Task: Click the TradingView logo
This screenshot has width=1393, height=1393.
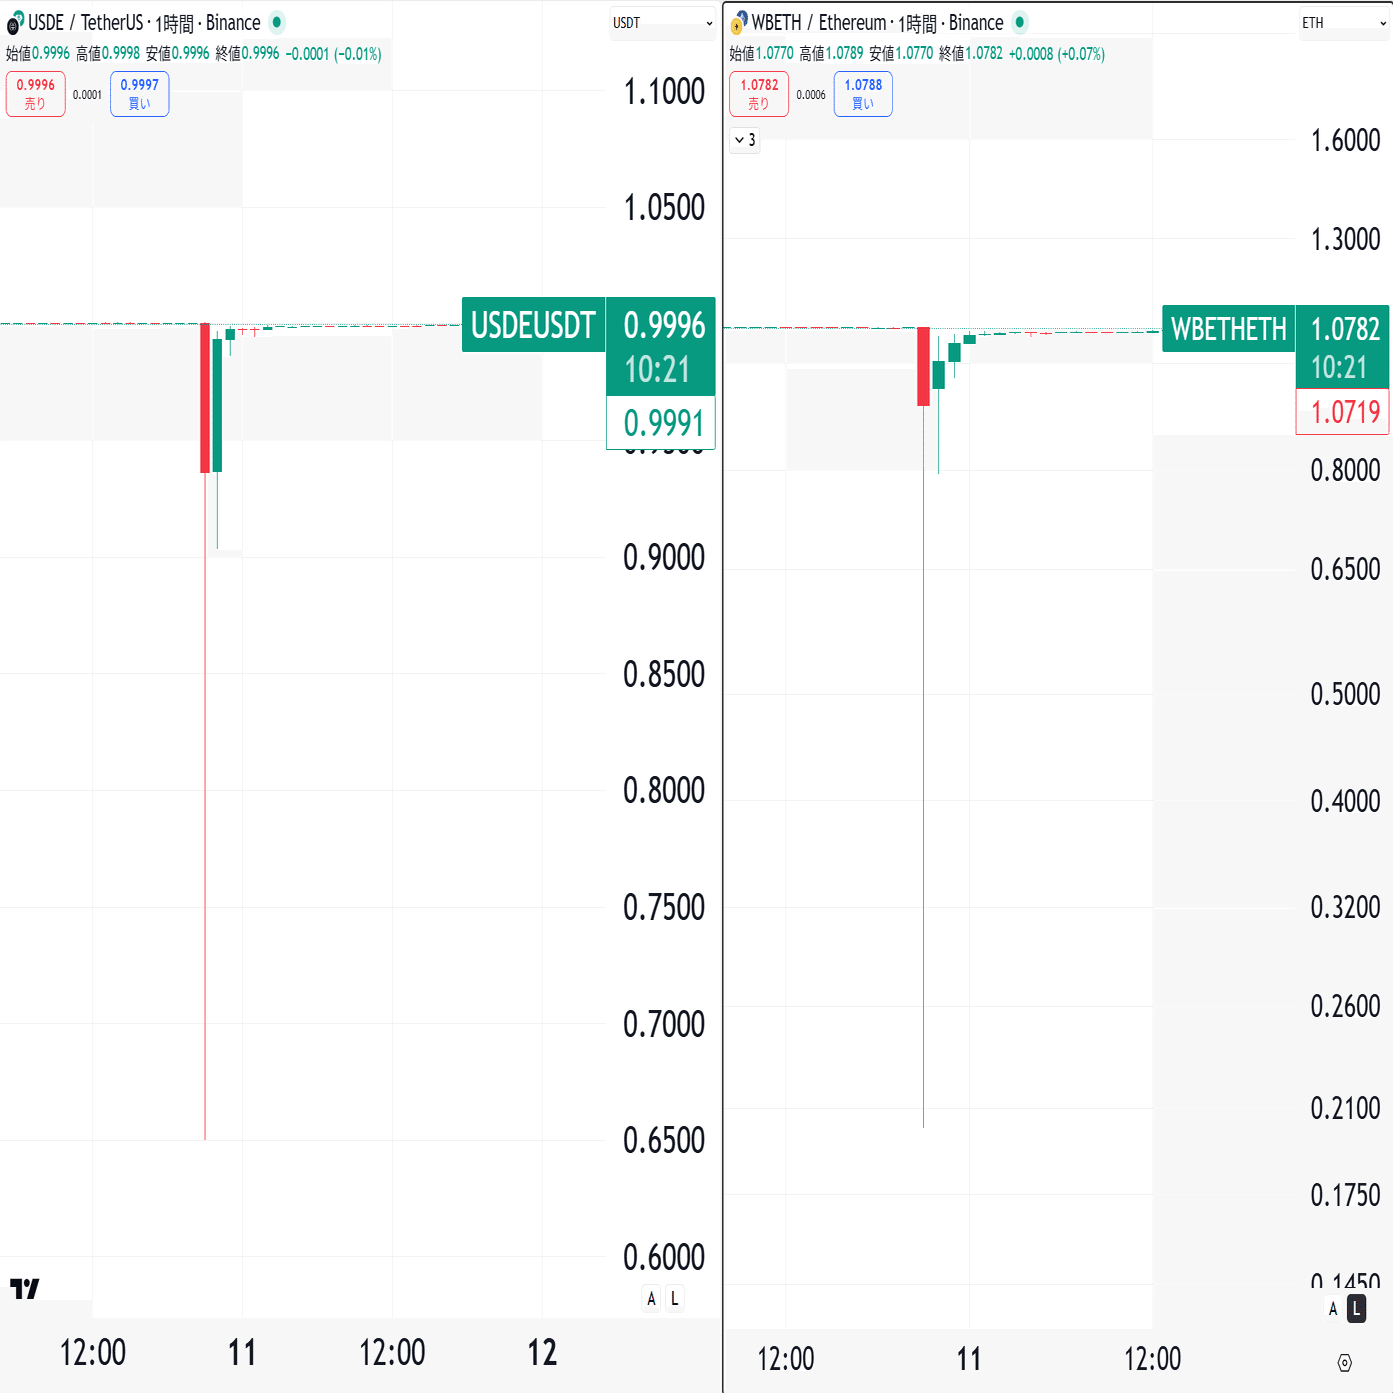Action: pyautogui.click(x=25, y=1288)
